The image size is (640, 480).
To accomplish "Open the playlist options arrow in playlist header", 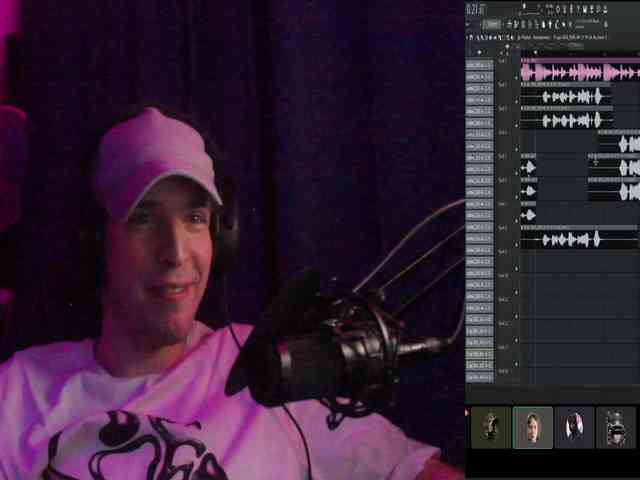I will click(470, 38).
